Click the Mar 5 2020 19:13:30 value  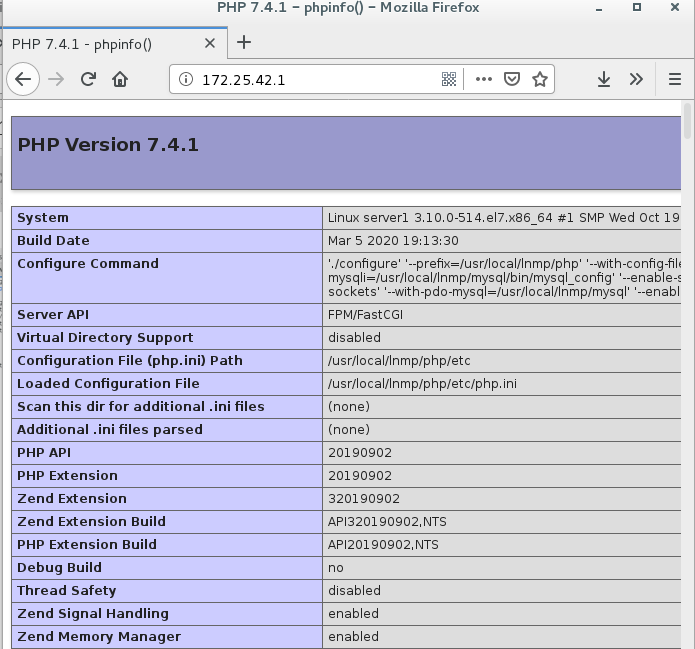click(x=393, y=241)
